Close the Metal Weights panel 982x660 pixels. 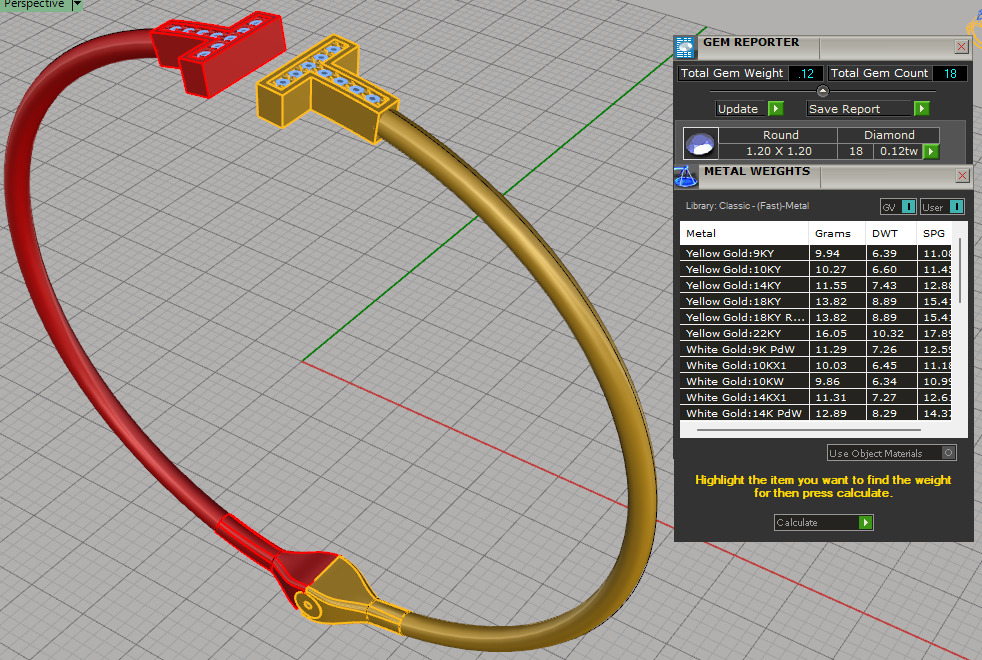(963, 175)
